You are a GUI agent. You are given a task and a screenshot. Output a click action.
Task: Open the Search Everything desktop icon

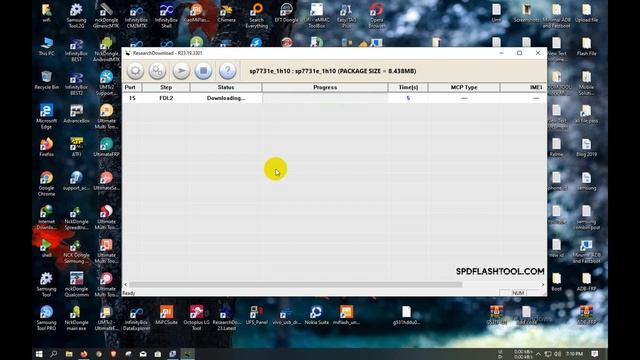[x=257, y=16]
